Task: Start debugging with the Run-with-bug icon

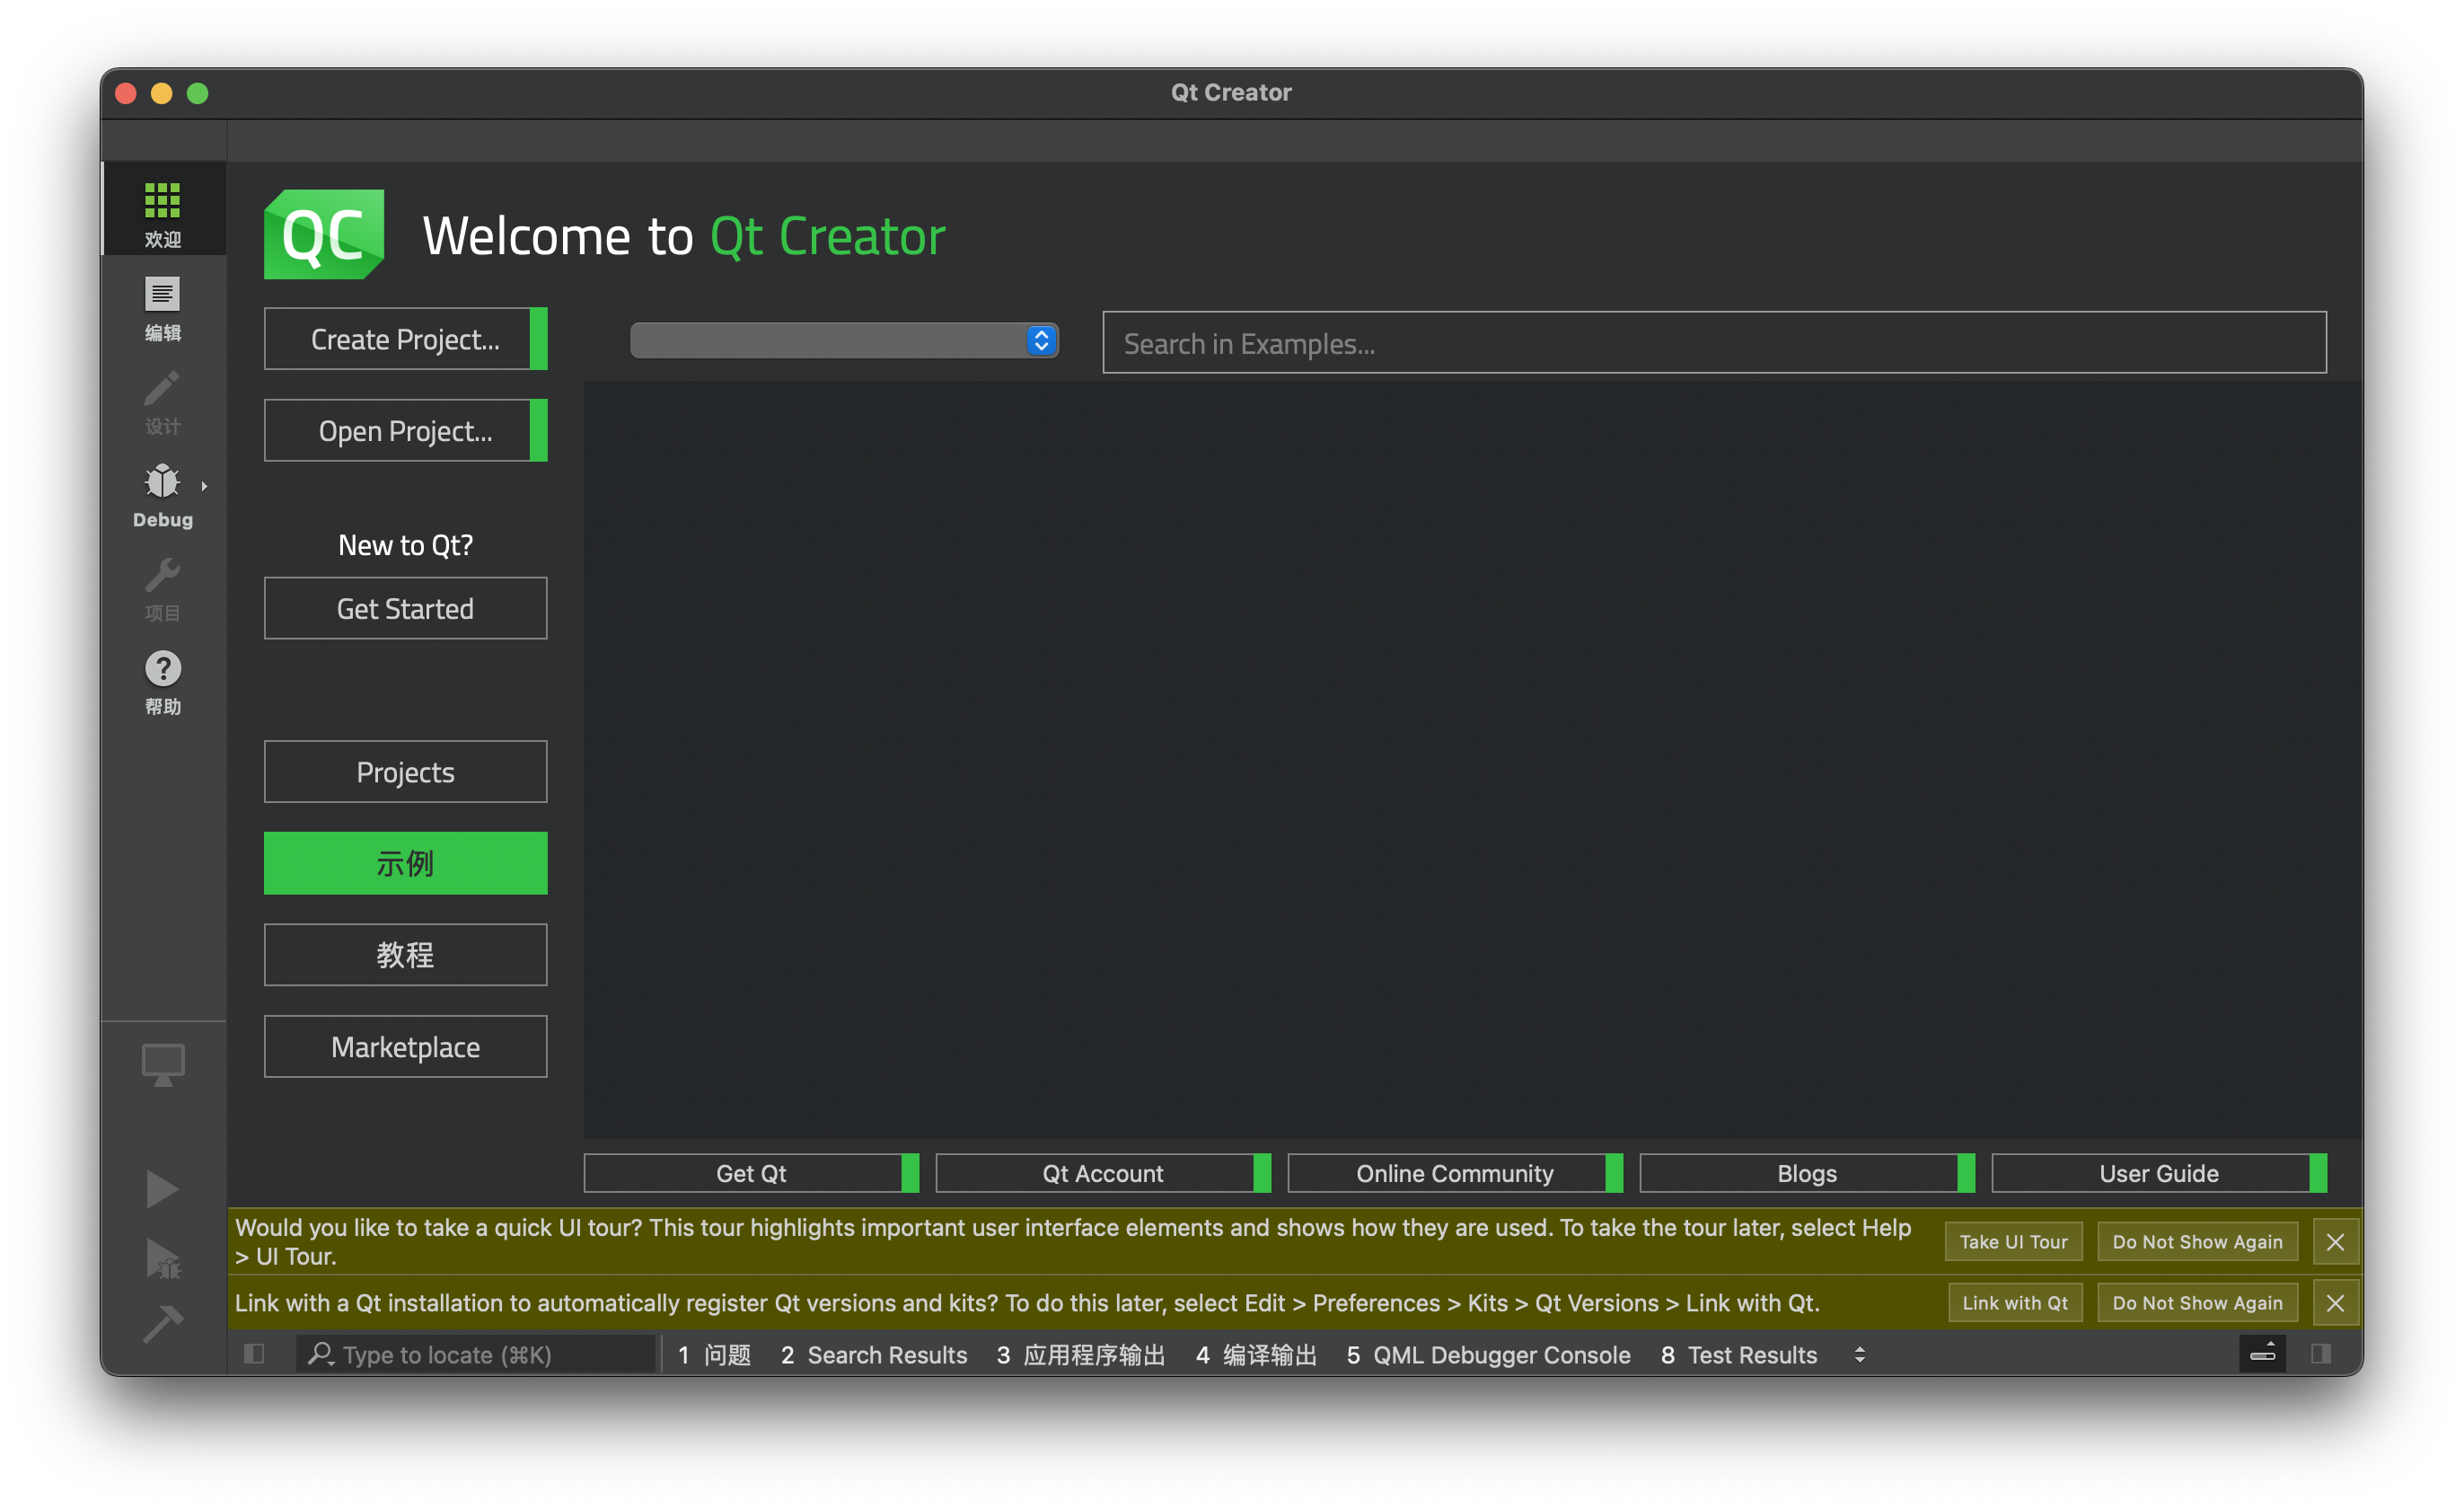Action: pyautogui.click(x=163, y=1258)
